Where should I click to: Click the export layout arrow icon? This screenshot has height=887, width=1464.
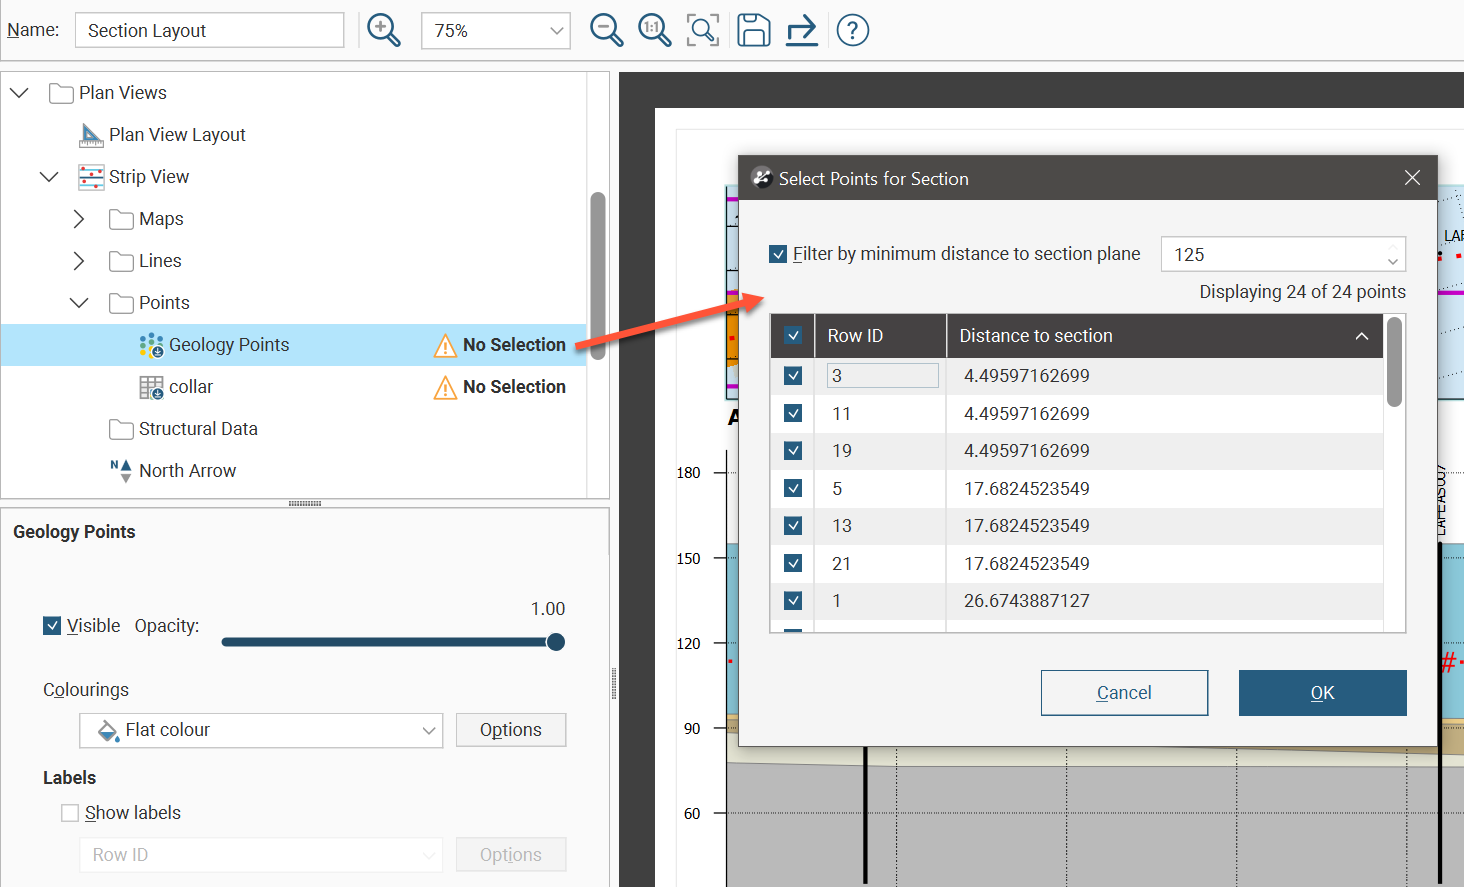tap(801, 30)
